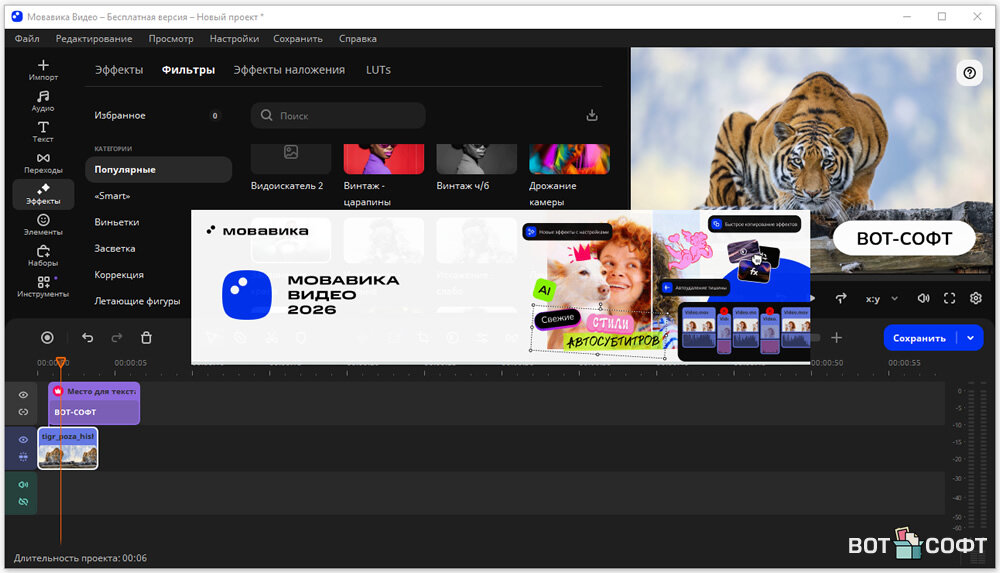
Task: Open the dropdown arrow beside Сохранить button
Action: pos(970,338)
